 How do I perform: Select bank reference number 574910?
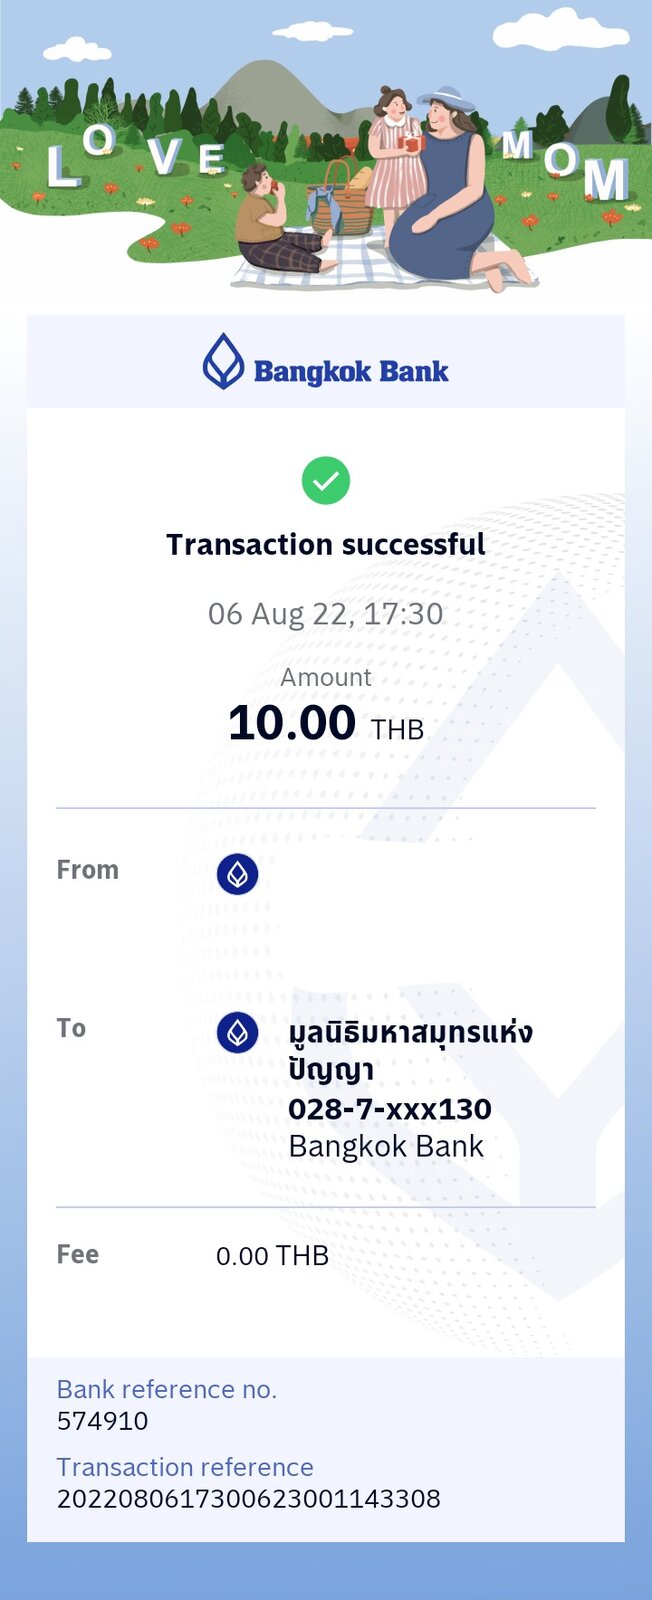103,1421
